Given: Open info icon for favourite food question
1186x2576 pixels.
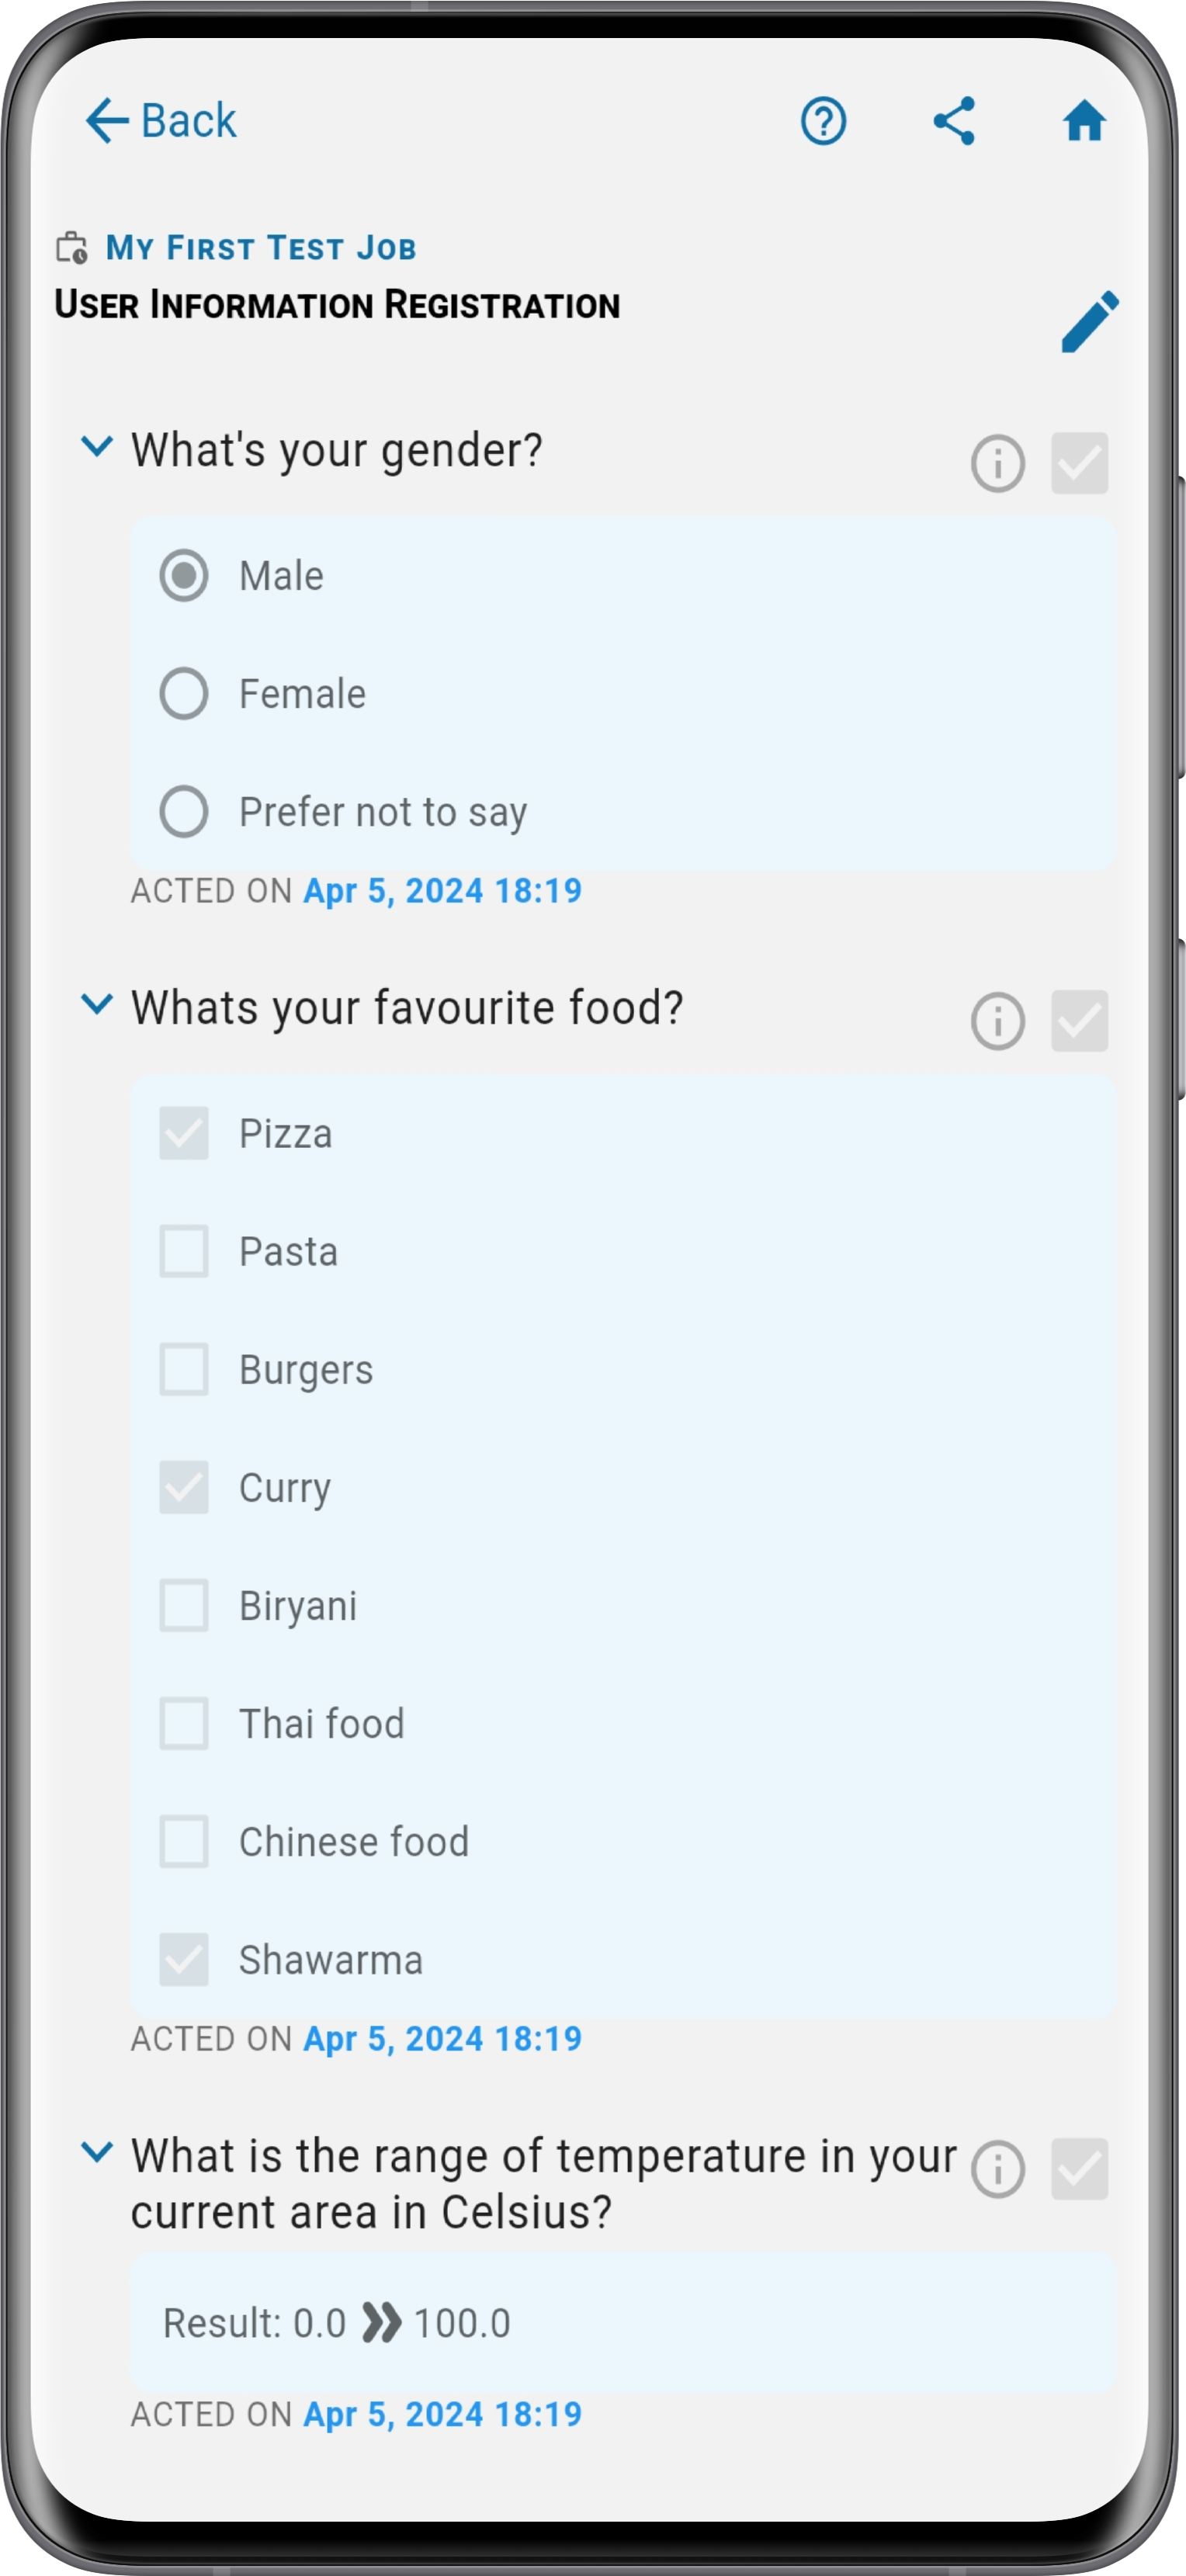Looking at the screenshot, I should [x=997, y=1021].
